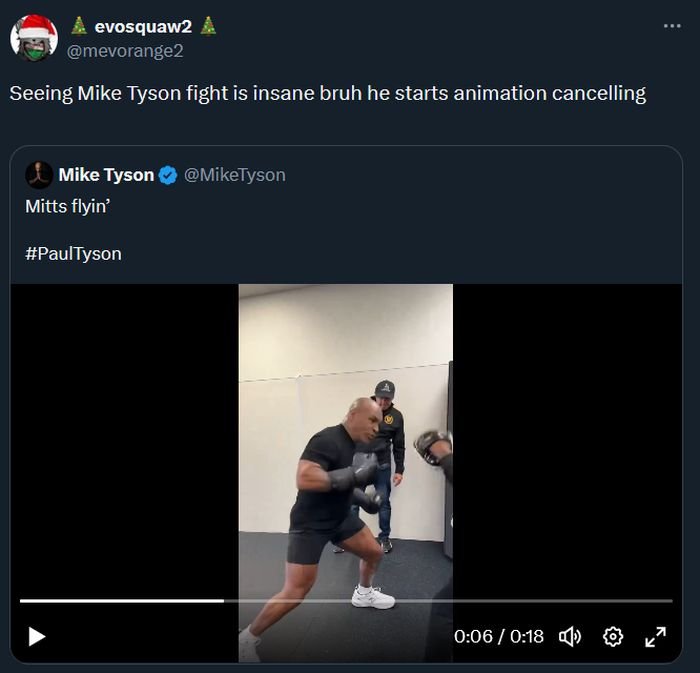The image size is (700, 673).
Task: Open the evosquaw2 display name link
Action: click(x=143, y=27)
